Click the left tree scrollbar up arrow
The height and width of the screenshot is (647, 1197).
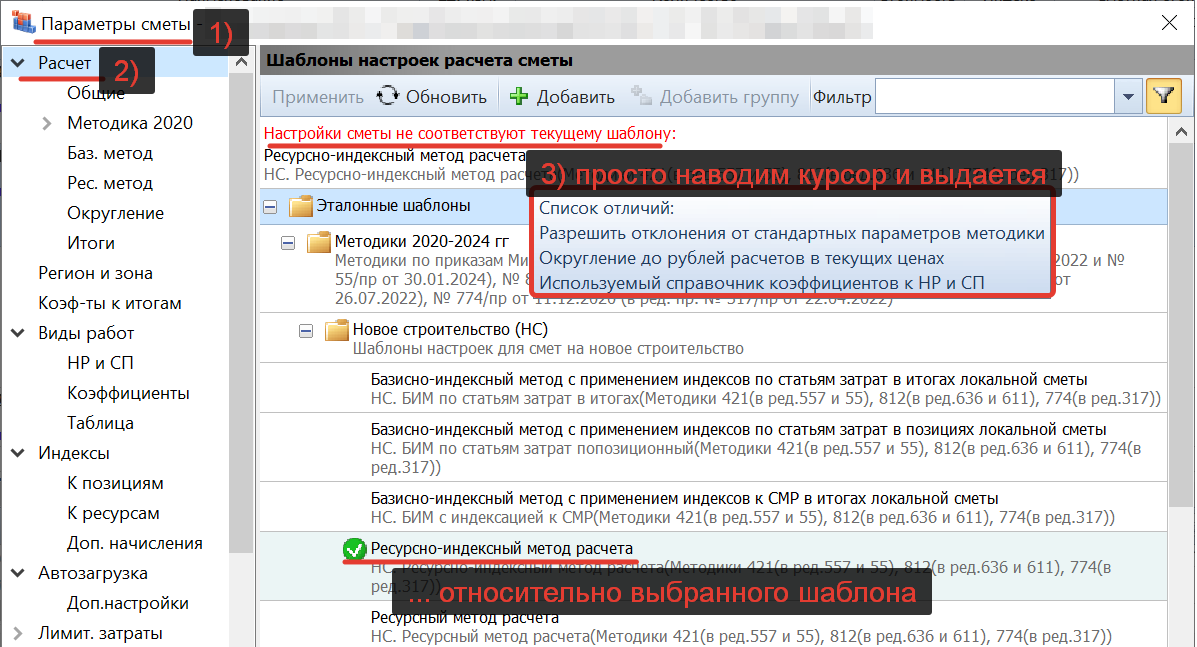point(241,63)
